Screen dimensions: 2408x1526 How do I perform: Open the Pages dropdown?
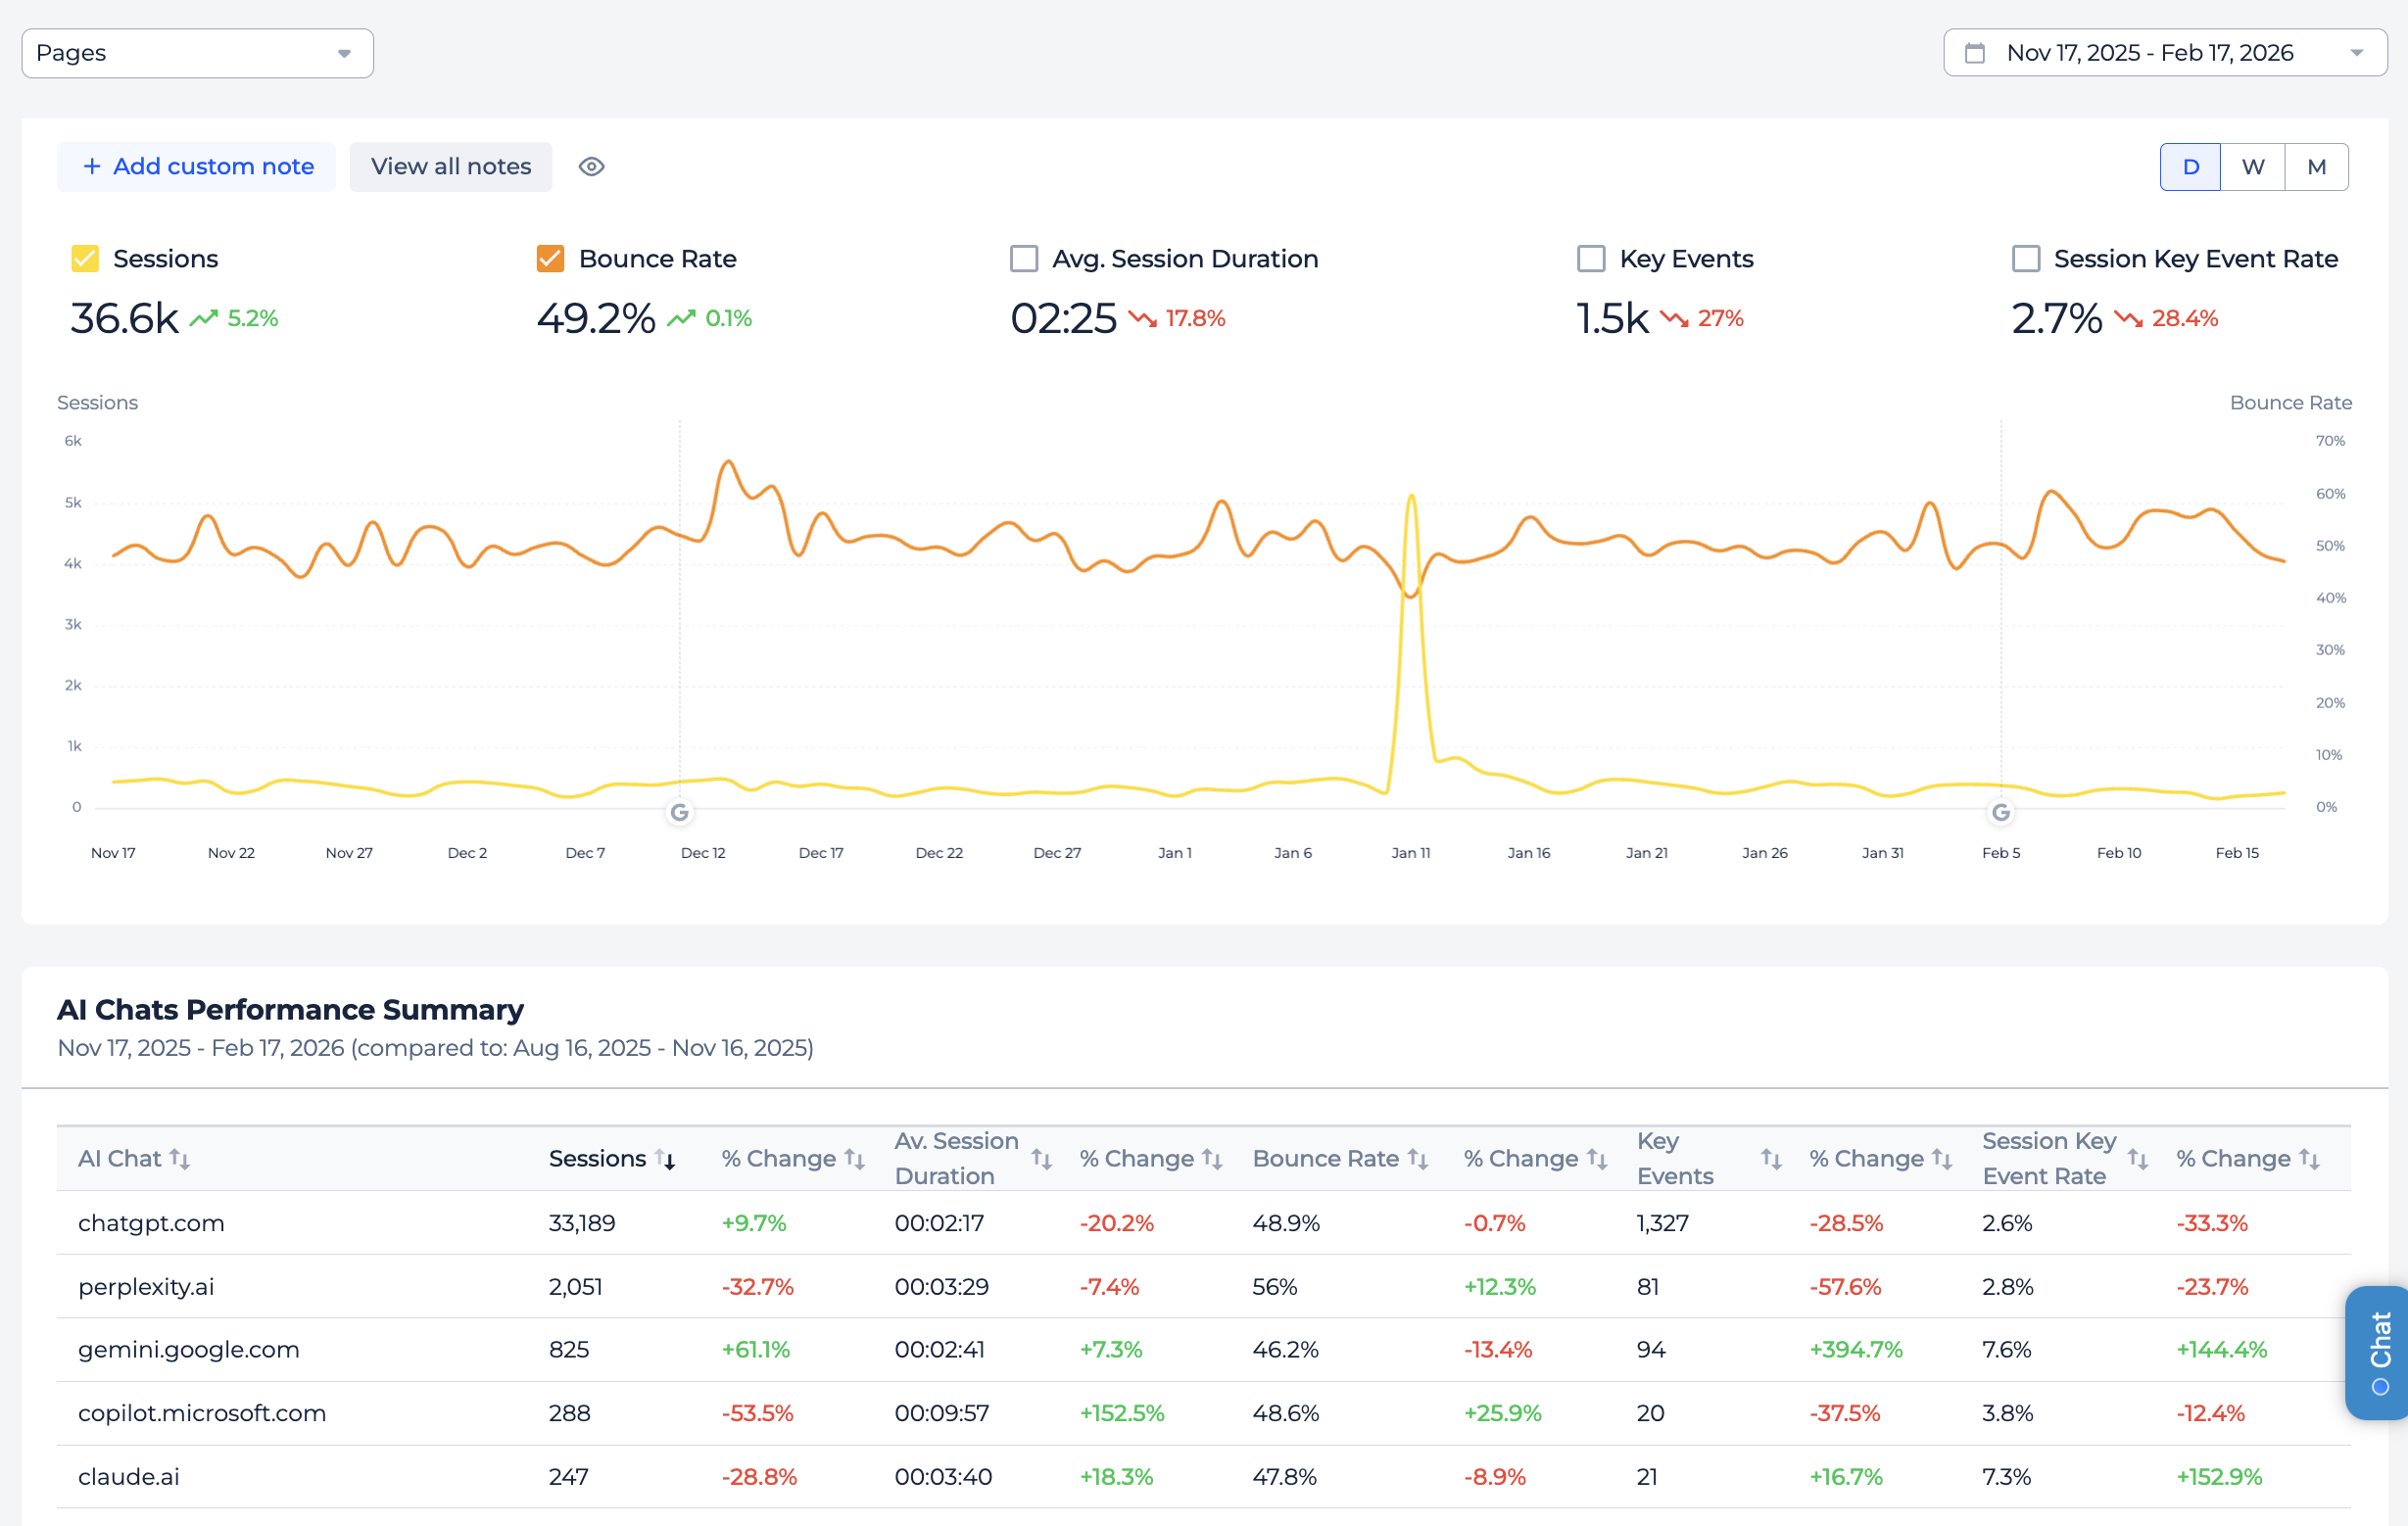tap(197, 53)
